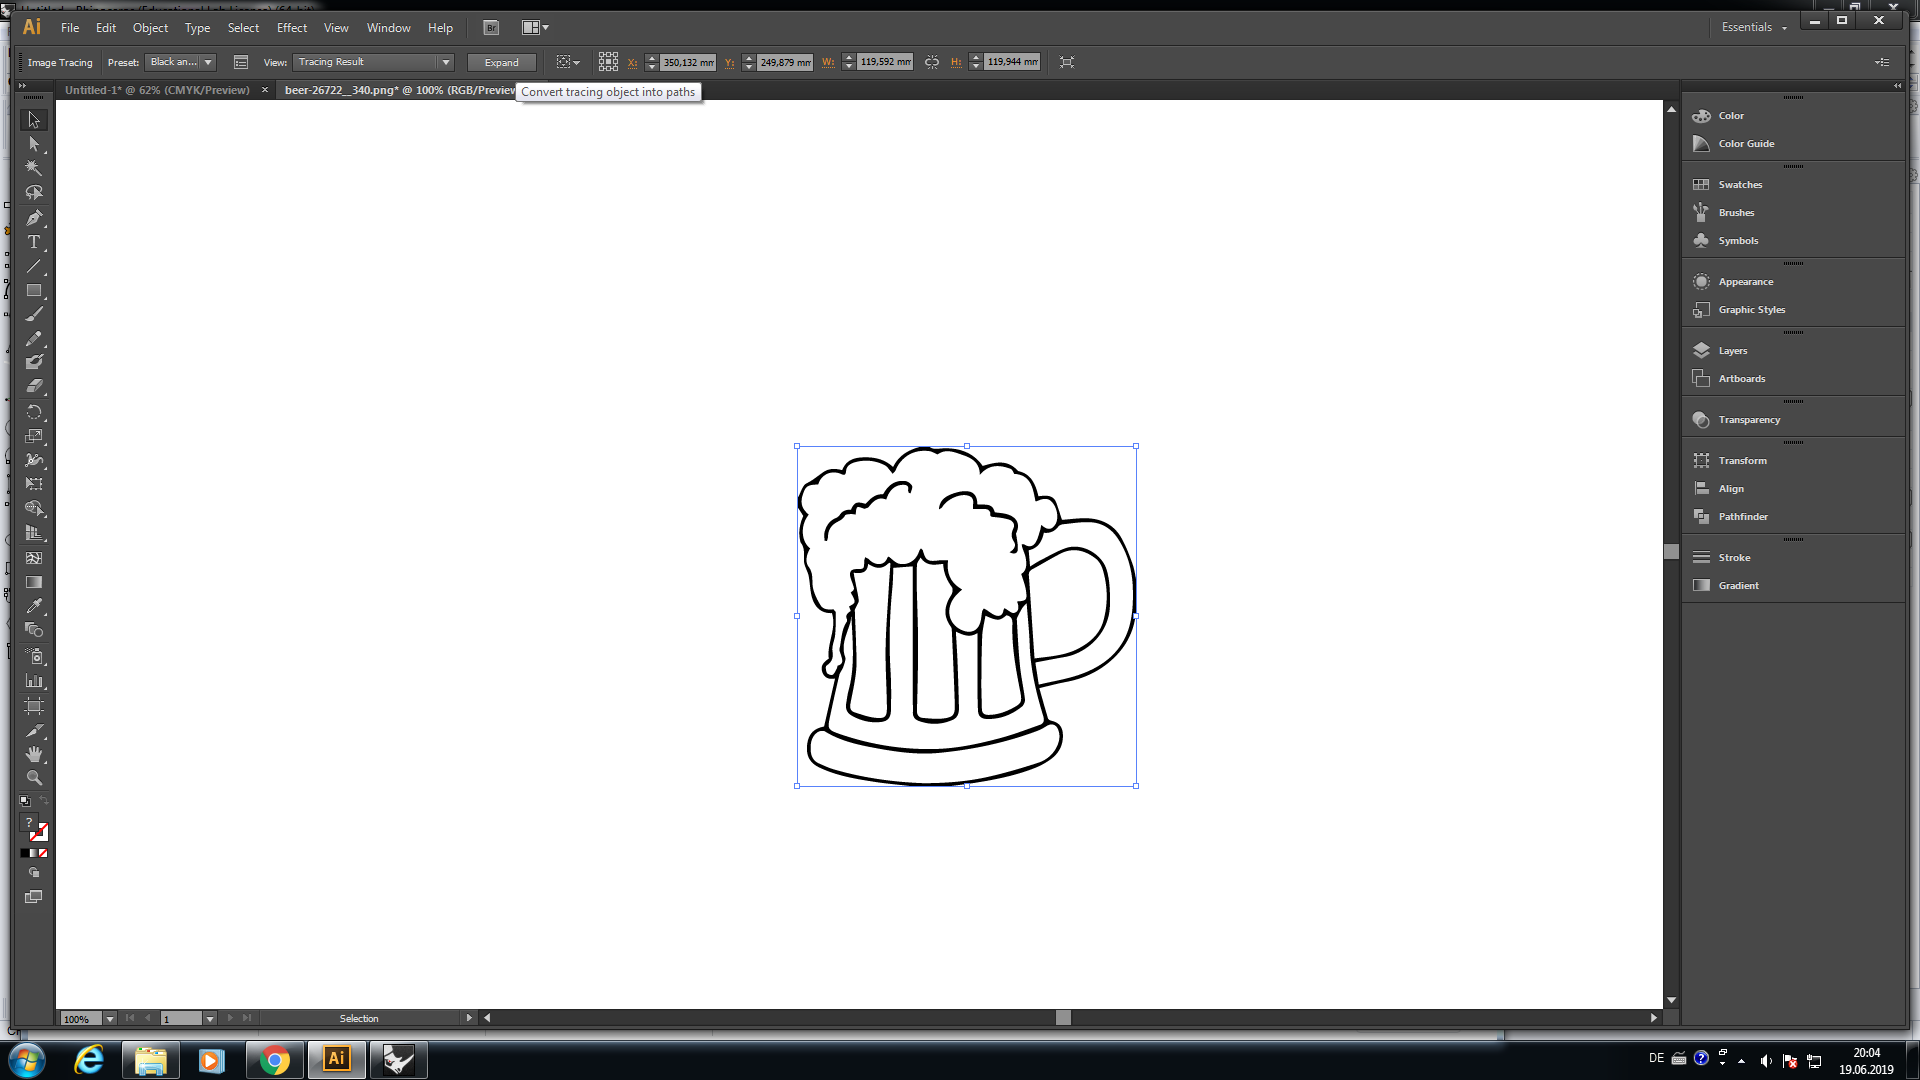Toggle constrain width and height proportions
The width and height of the screenshot is (1920, 1080).
(932, 62)
